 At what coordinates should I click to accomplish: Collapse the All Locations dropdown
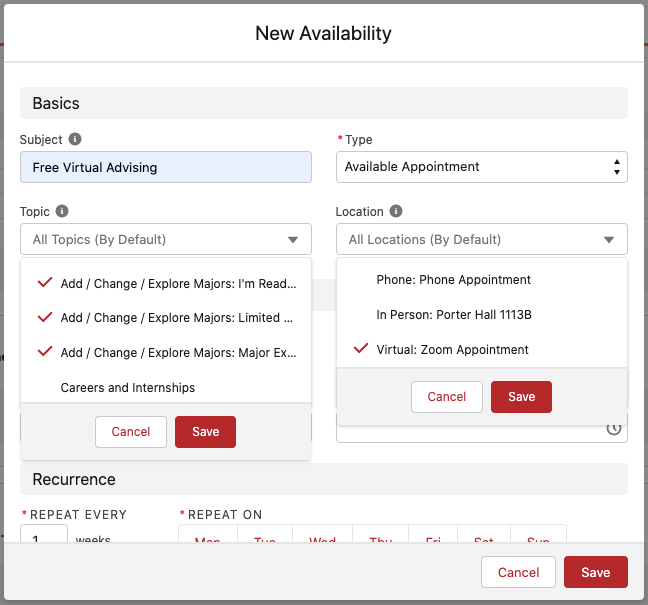481,240
